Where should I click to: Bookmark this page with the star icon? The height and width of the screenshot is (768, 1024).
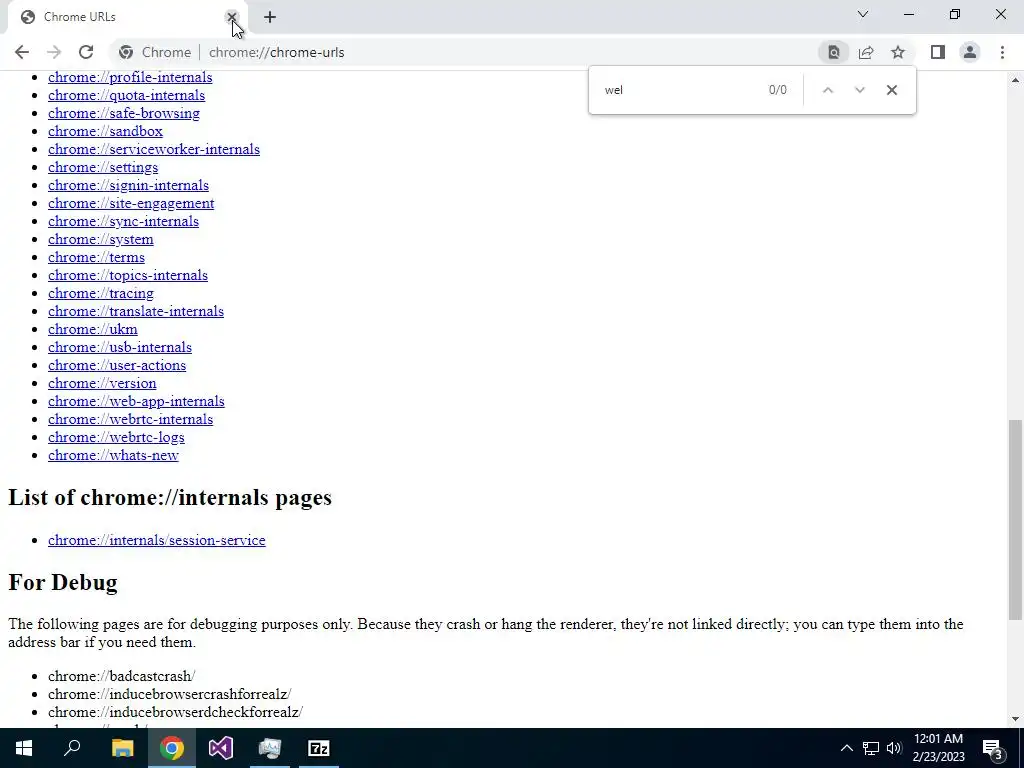(898, 52)
